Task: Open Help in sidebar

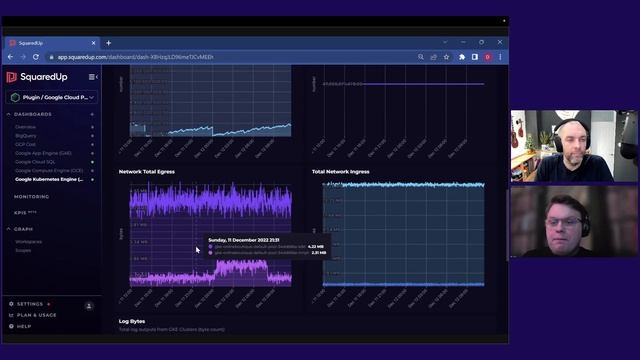Action: 20,327
